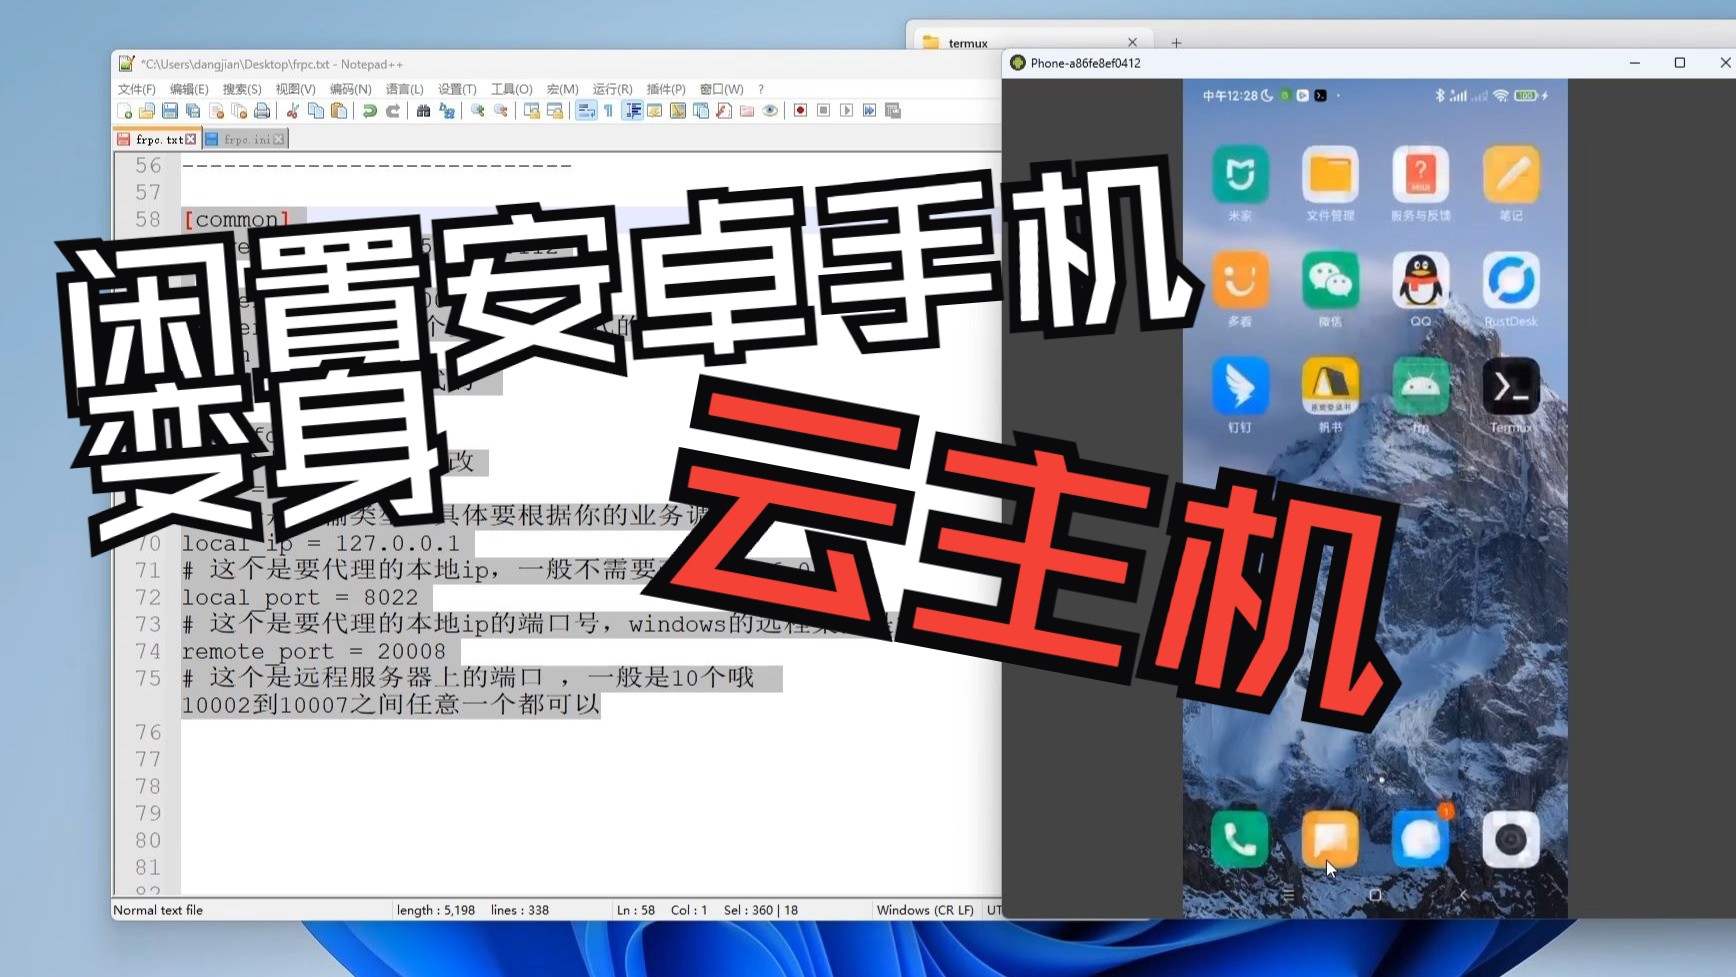Open the 米家 app on phone
This screenshot has height=977, width=1736.
(1240, 175)
